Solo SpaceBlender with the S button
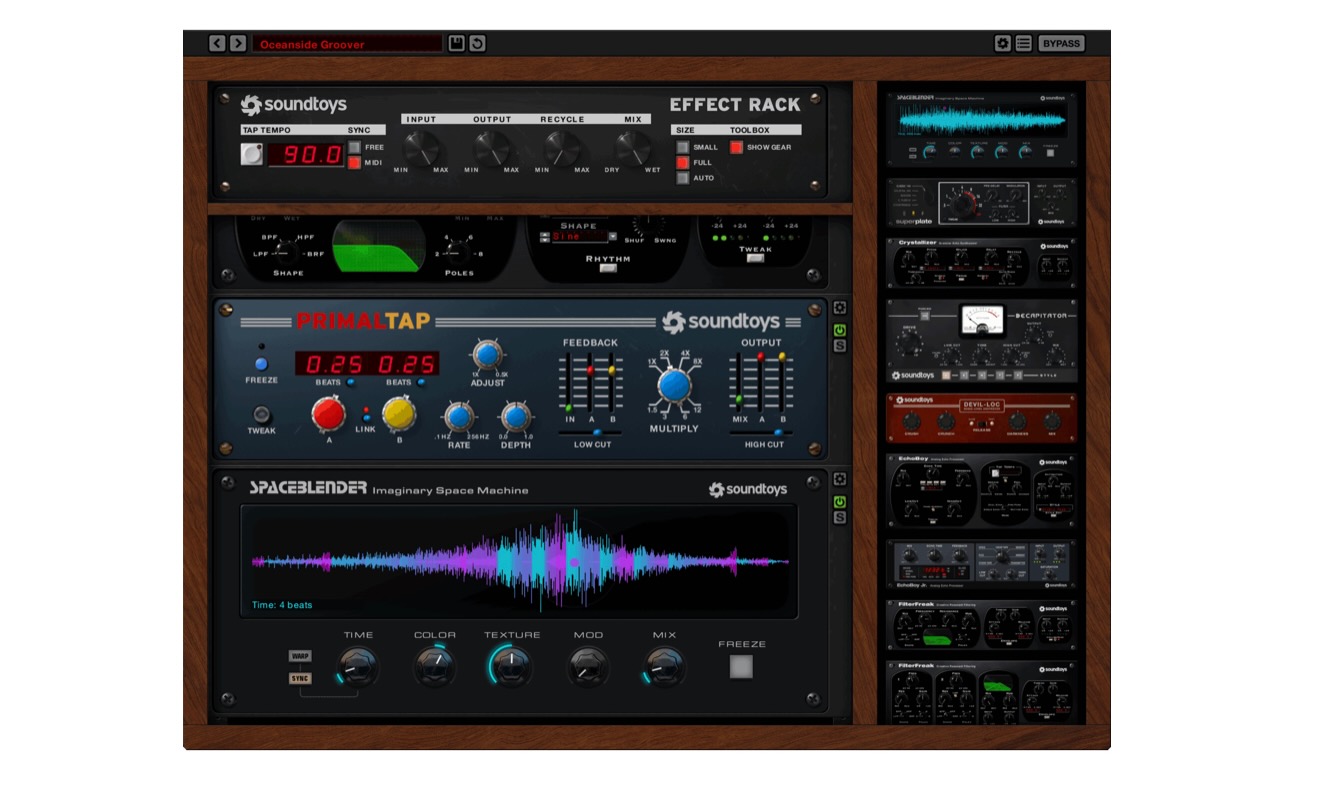This screenshot has height=790, width=1317. point(840,517)
